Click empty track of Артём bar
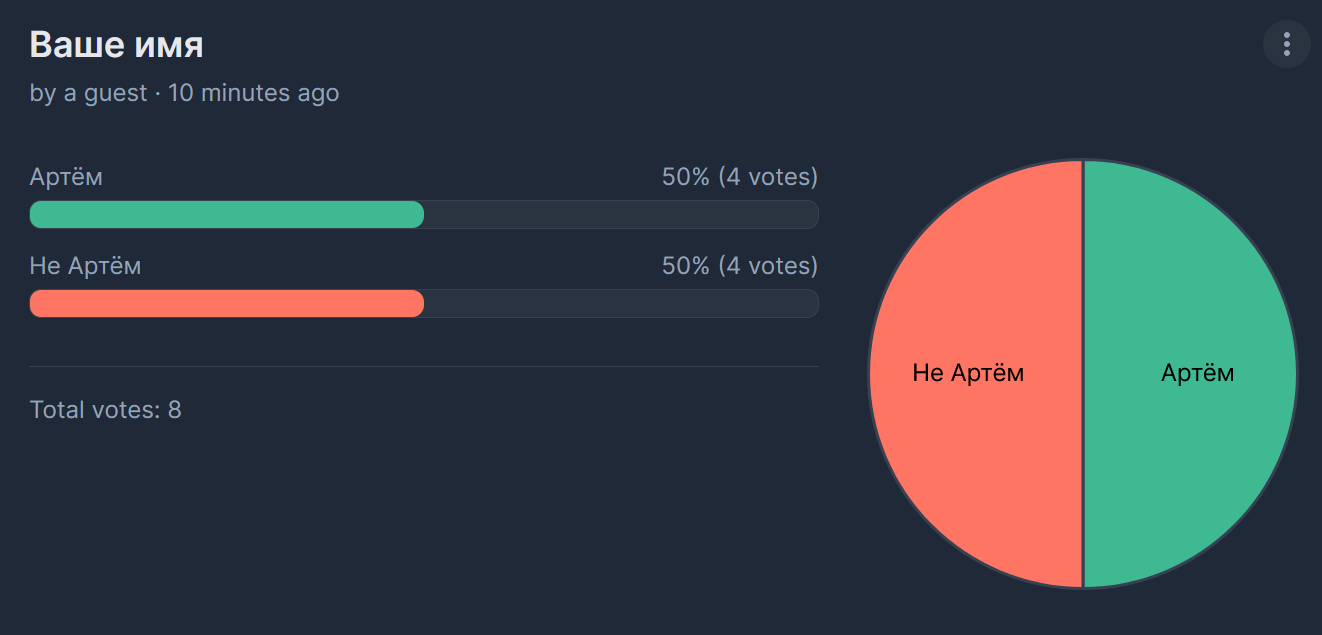 tap(621, 214)
